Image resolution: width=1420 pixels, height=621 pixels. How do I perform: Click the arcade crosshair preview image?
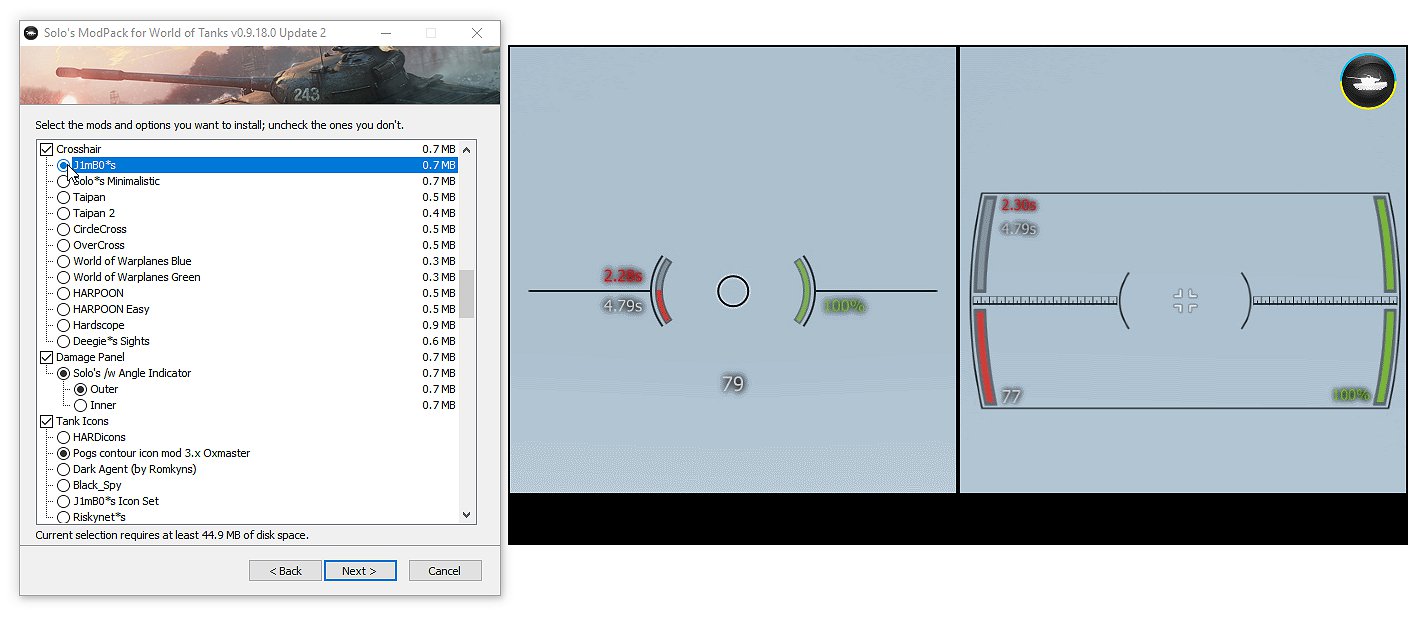click(x=733, y=270)
